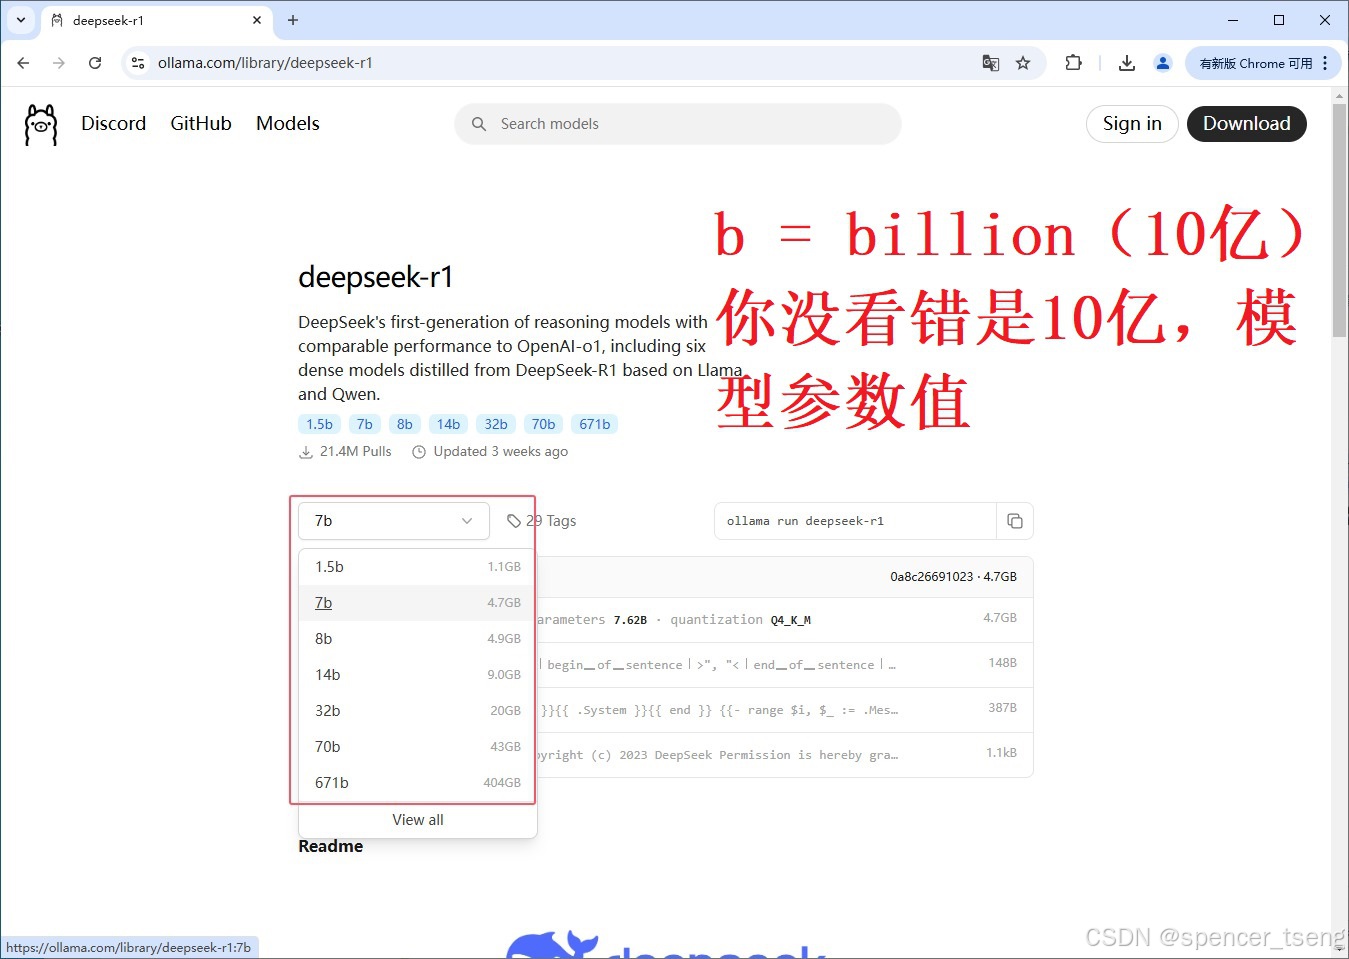Open the GitHub link

click(x=201, y=124)
